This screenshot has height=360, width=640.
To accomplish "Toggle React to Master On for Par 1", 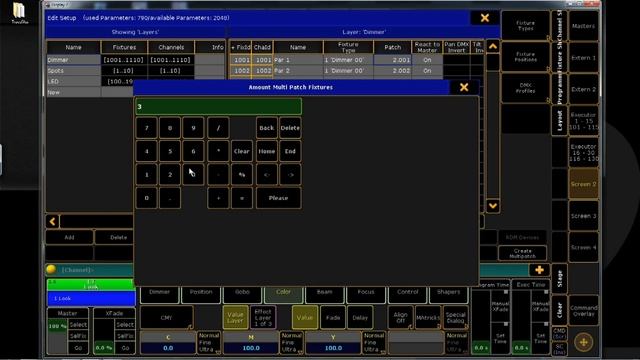I will click(x=427, y=60).
